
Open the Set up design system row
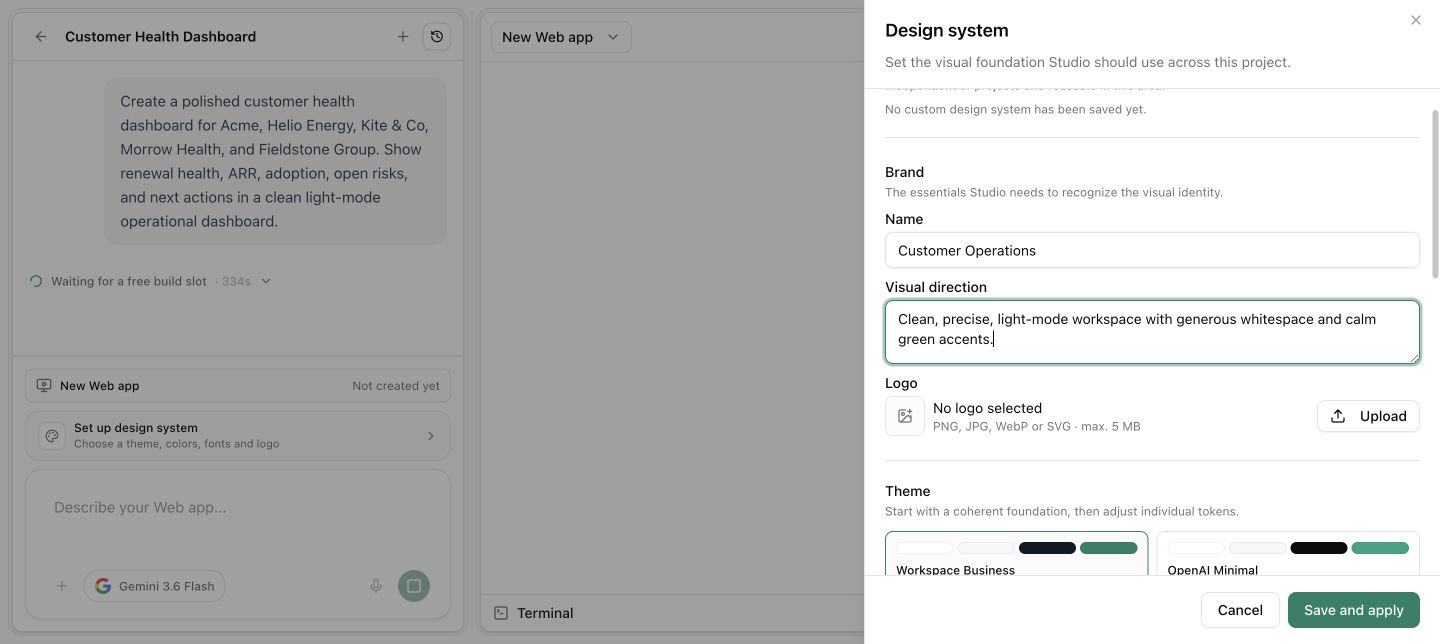point(238,435)
